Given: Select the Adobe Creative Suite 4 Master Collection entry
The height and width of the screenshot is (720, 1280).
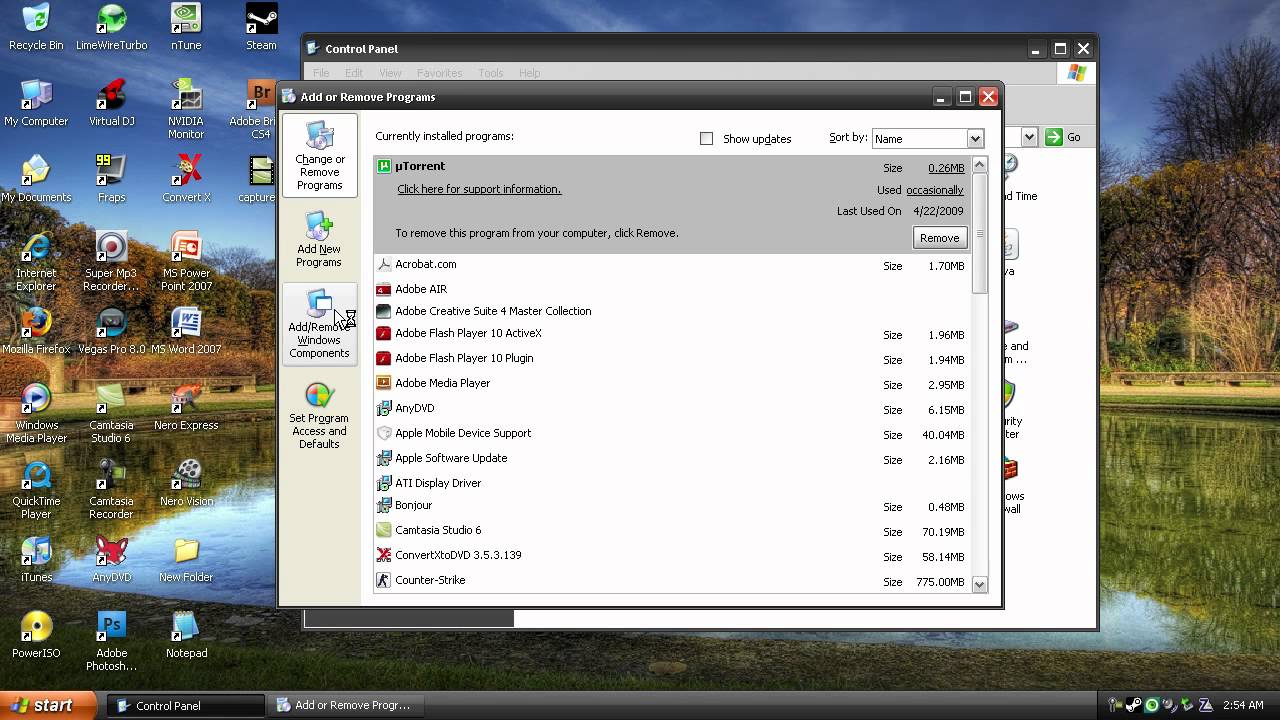Looking at the screenshot, I should [x=671, y=311].
